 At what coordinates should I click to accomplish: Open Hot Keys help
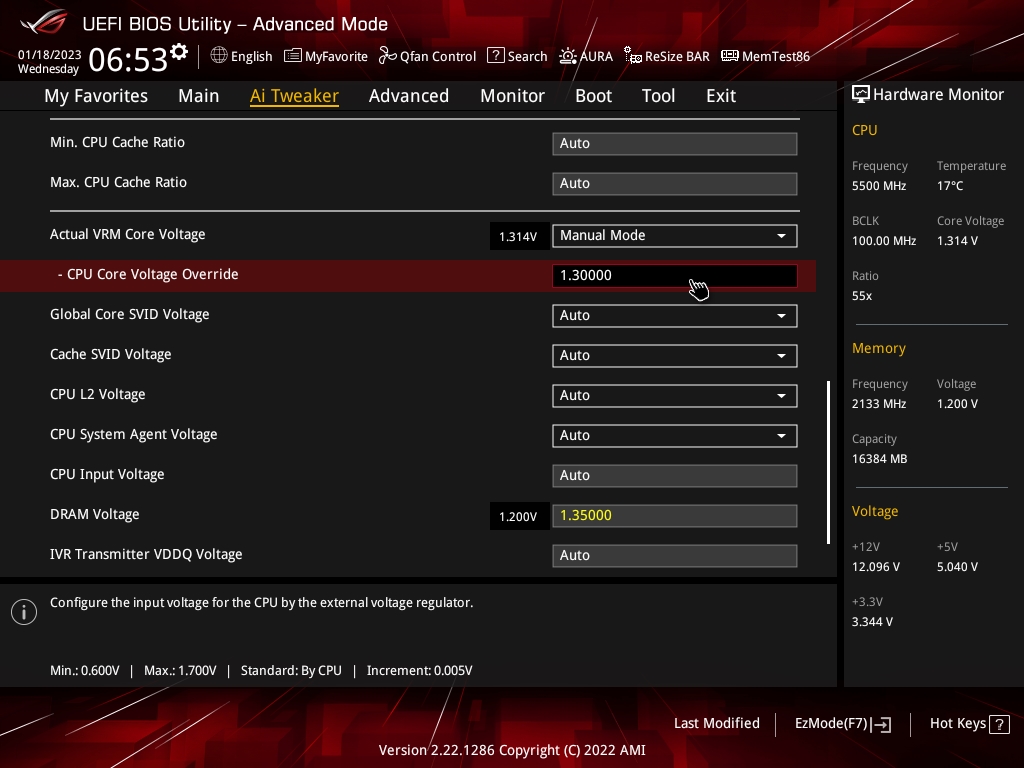coord(969,724)
